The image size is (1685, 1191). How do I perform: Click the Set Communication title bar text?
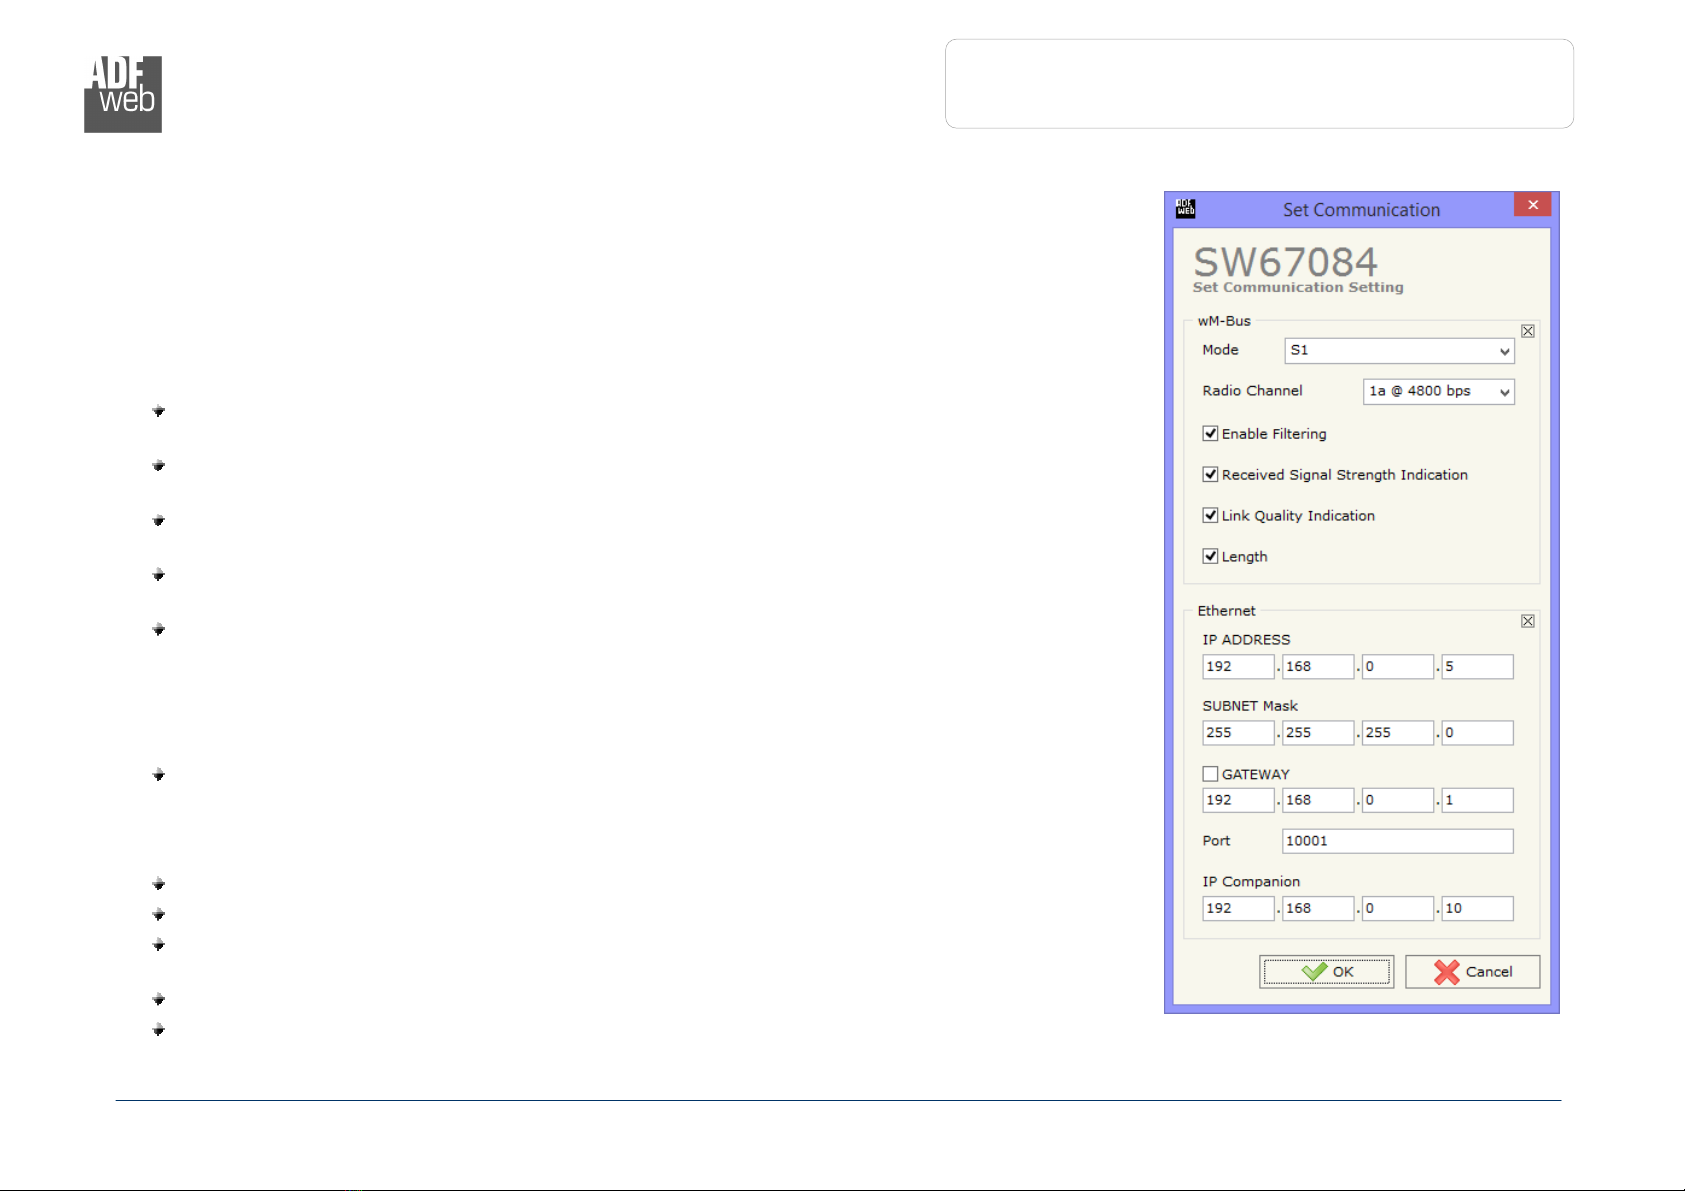tap(1361, 210)
